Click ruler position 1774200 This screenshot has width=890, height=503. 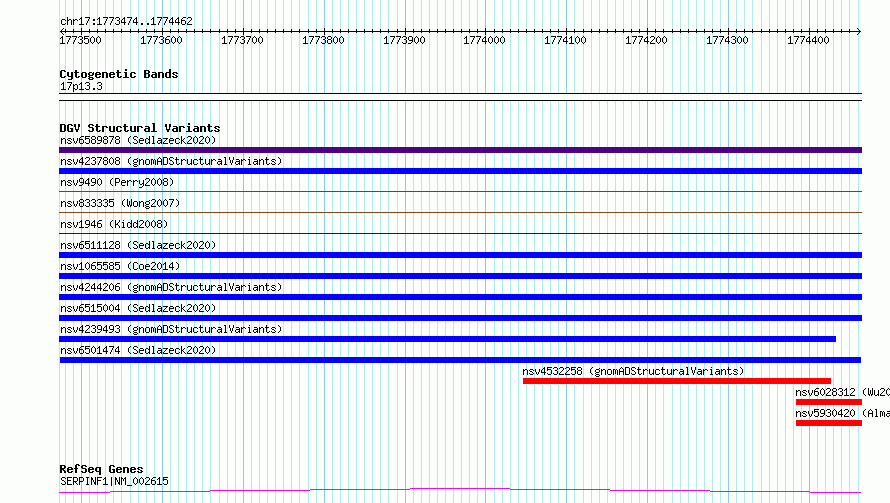(x=646, y=40)
